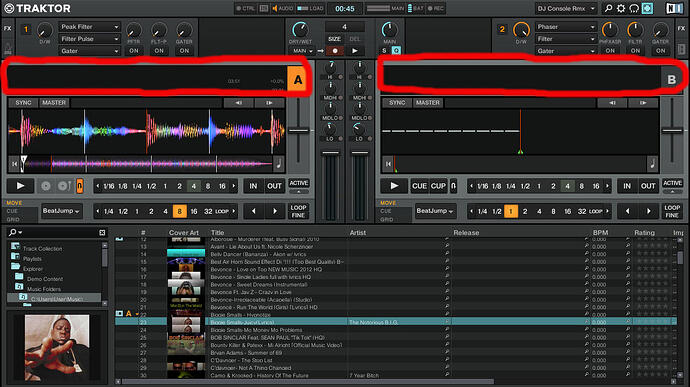Toggle the Snap S button

click(x=384, y=51)
